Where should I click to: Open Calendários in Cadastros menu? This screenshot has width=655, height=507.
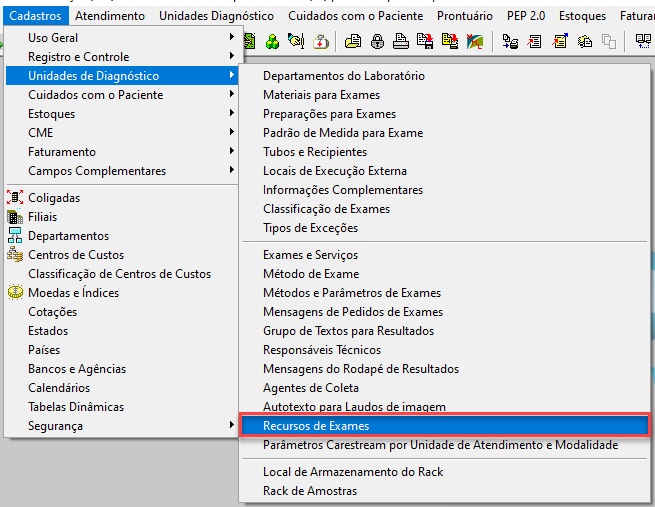122,388
